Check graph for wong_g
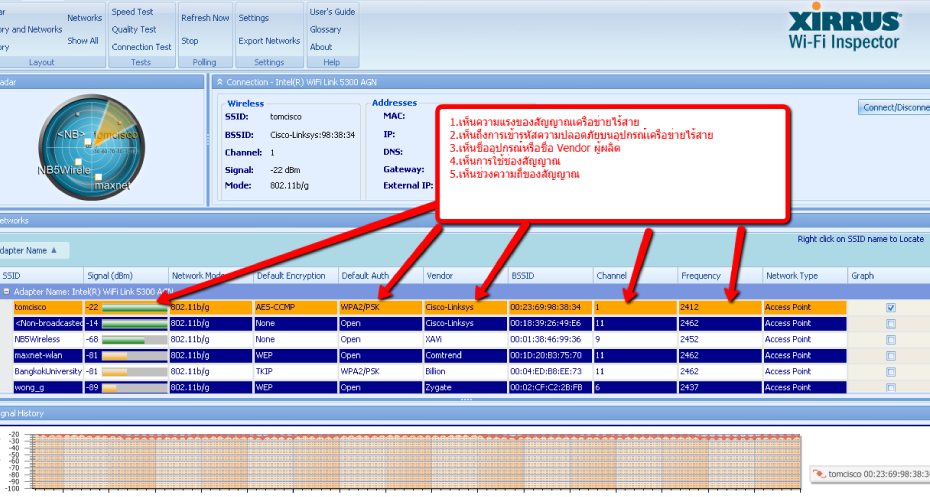 coord(891,388)
